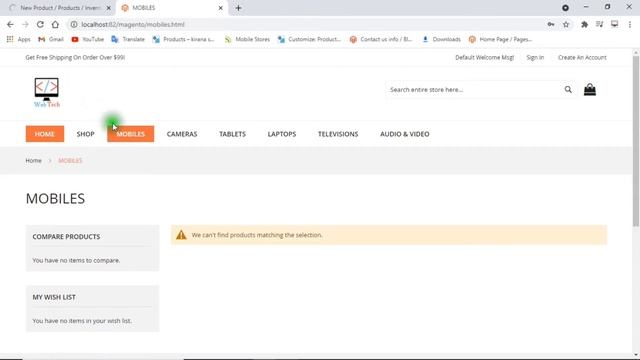Click Create An Account link
This screenshot has height=360, width=640.
[x=582, y=58]
